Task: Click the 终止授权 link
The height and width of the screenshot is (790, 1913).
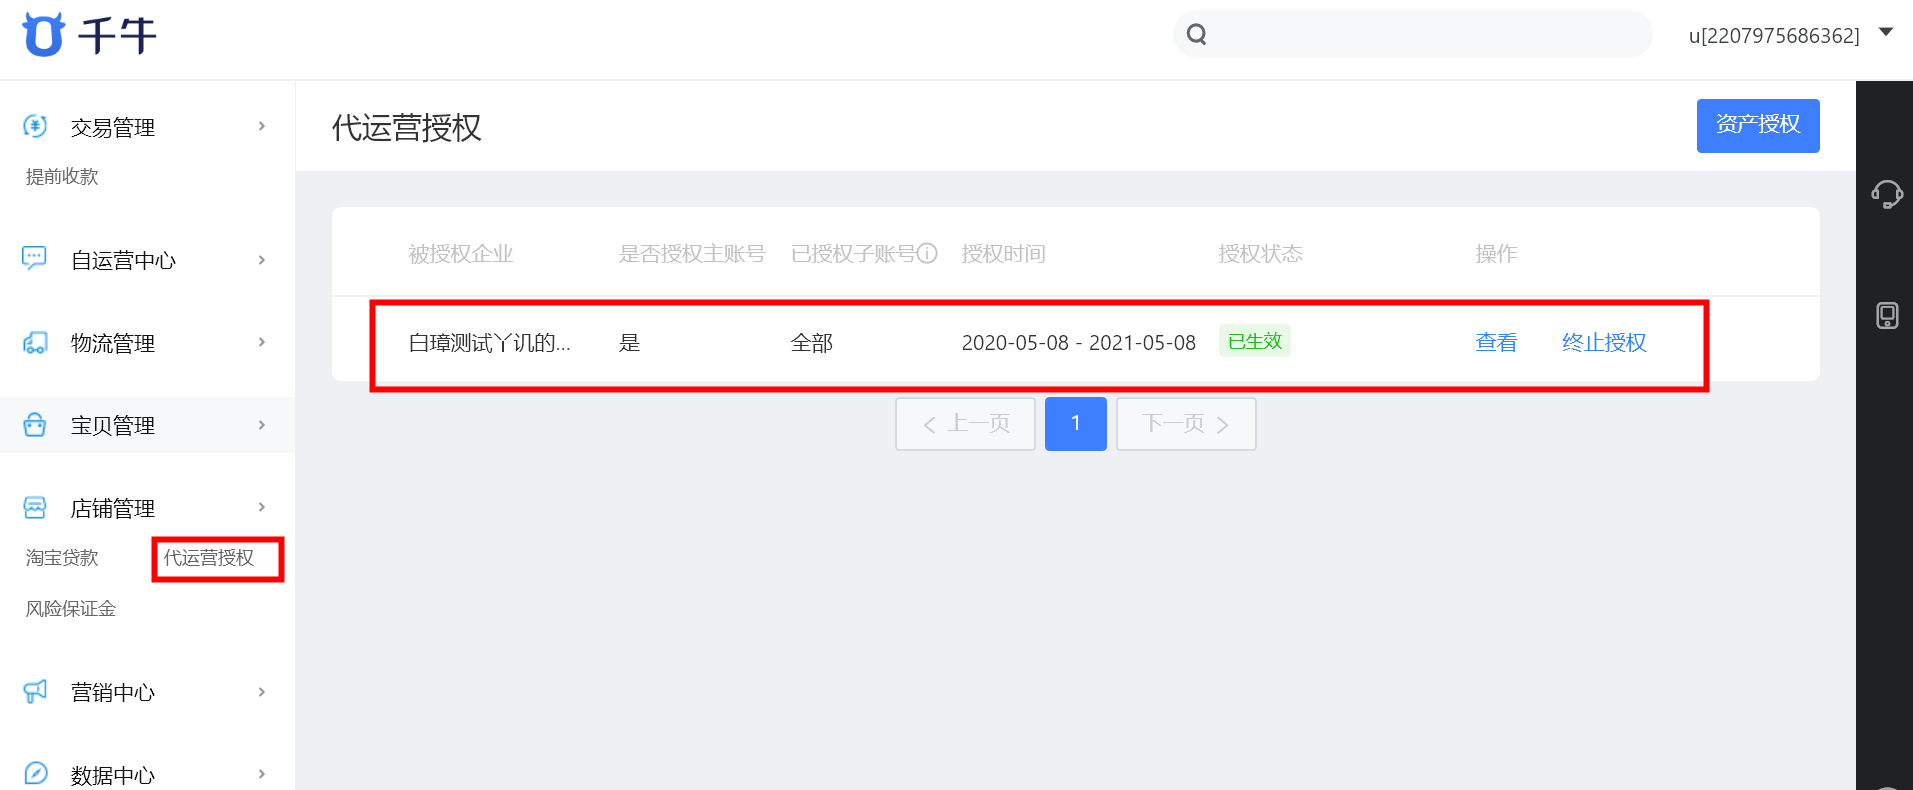Action: click(x=1604, y=343)
